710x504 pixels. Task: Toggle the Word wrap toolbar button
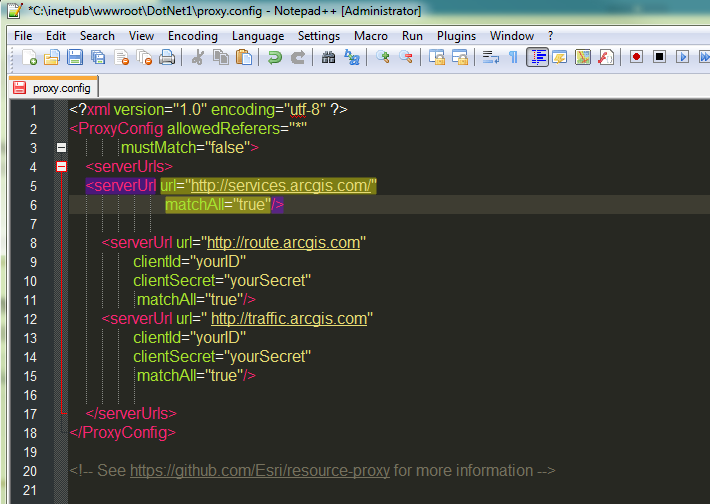pyautogui.click(x=490, y=58)
